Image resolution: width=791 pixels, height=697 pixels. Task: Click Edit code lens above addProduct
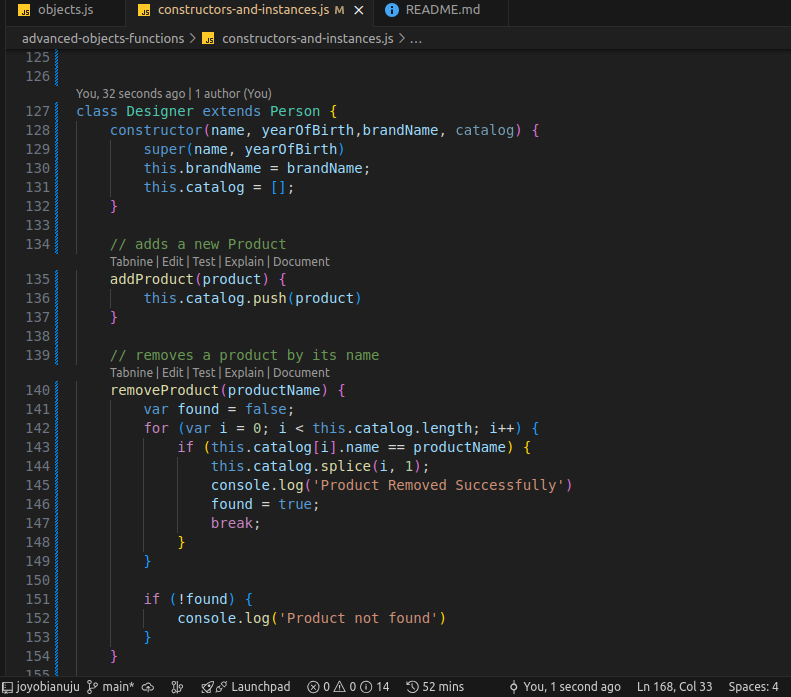click(x=173, y=262)
